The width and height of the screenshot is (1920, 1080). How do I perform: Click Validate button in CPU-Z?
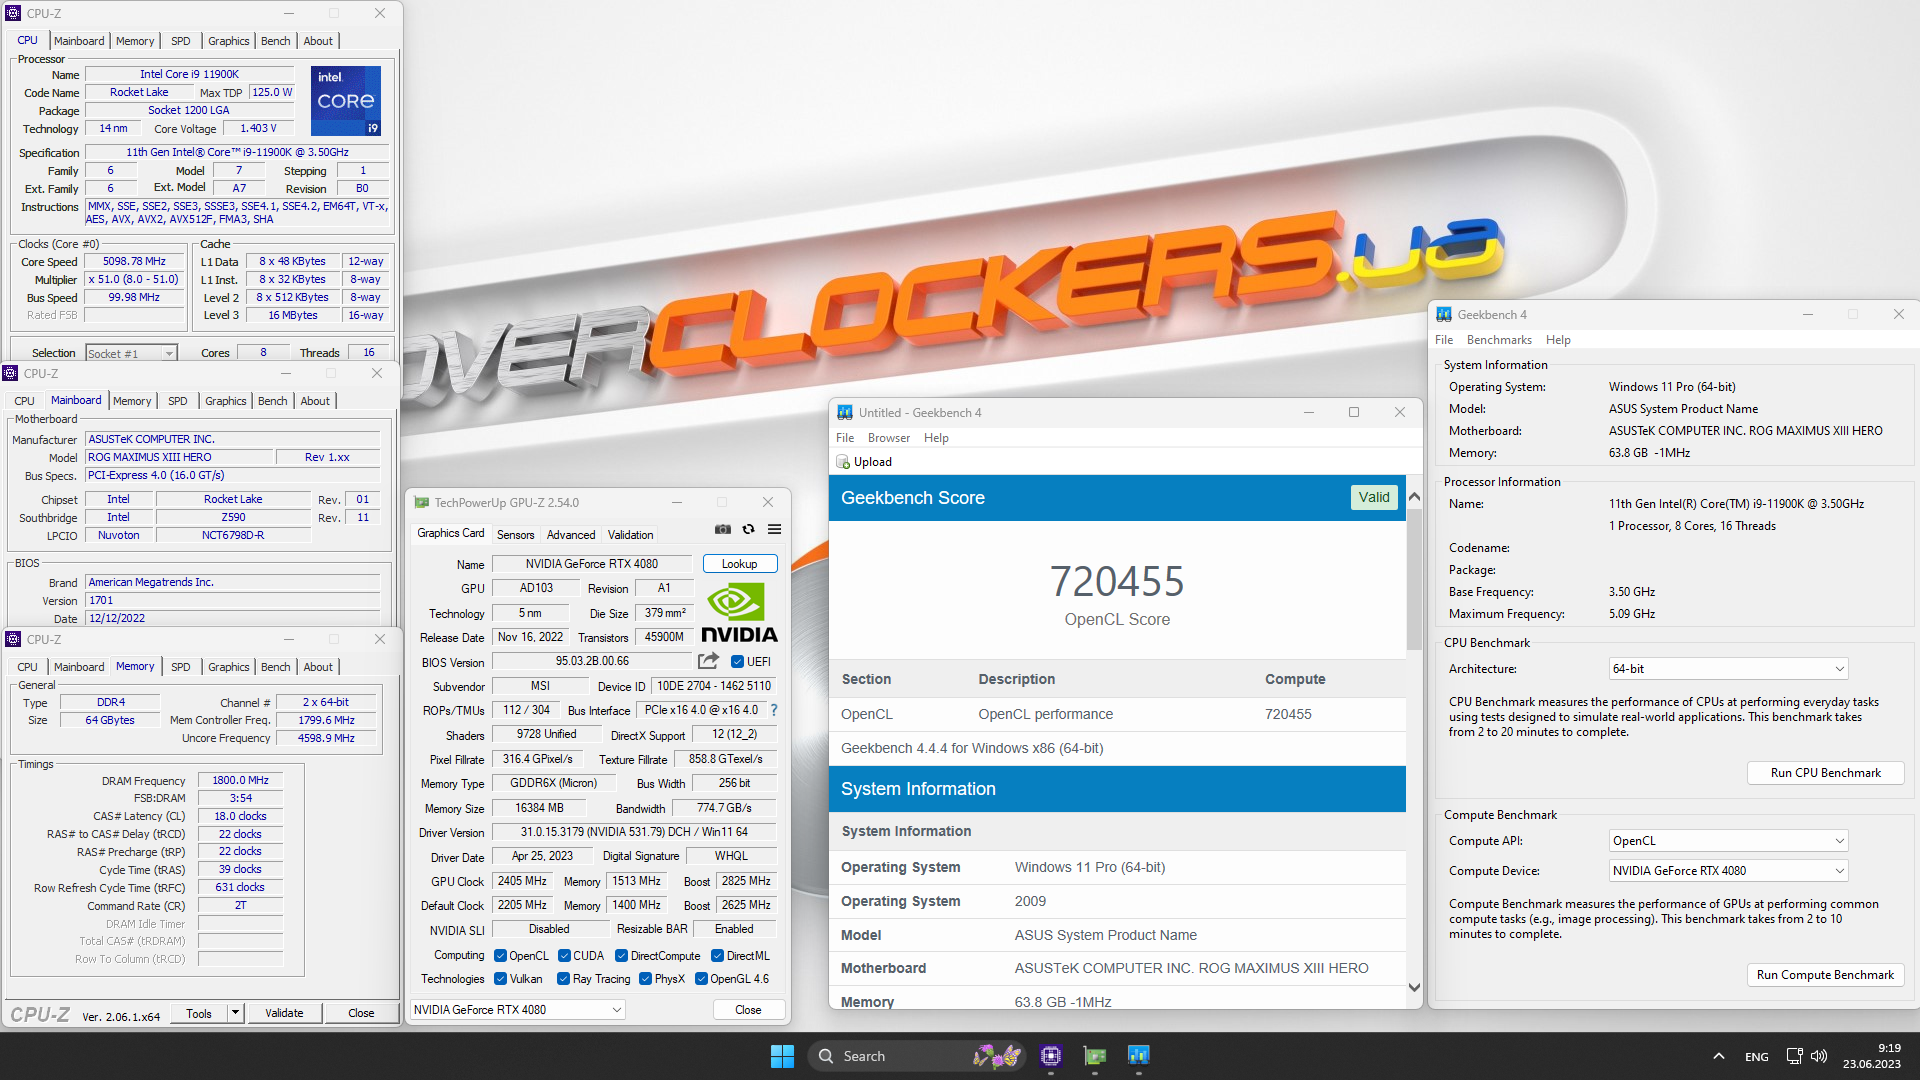(284, 1013)
